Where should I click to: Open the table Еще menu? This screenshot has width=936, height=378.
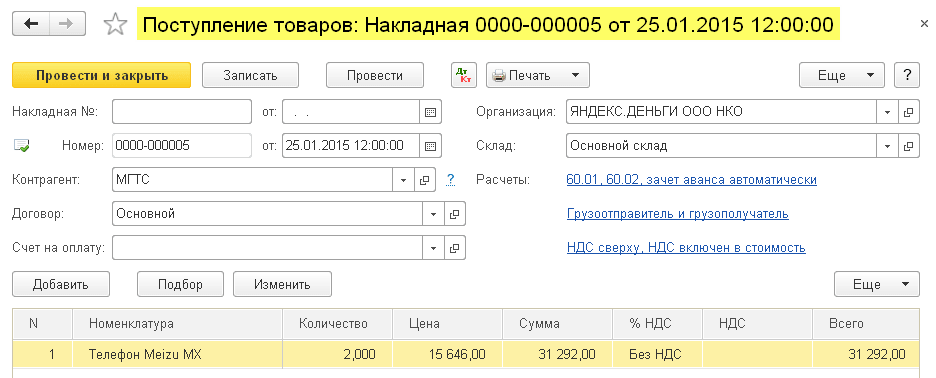pos(877,284)
